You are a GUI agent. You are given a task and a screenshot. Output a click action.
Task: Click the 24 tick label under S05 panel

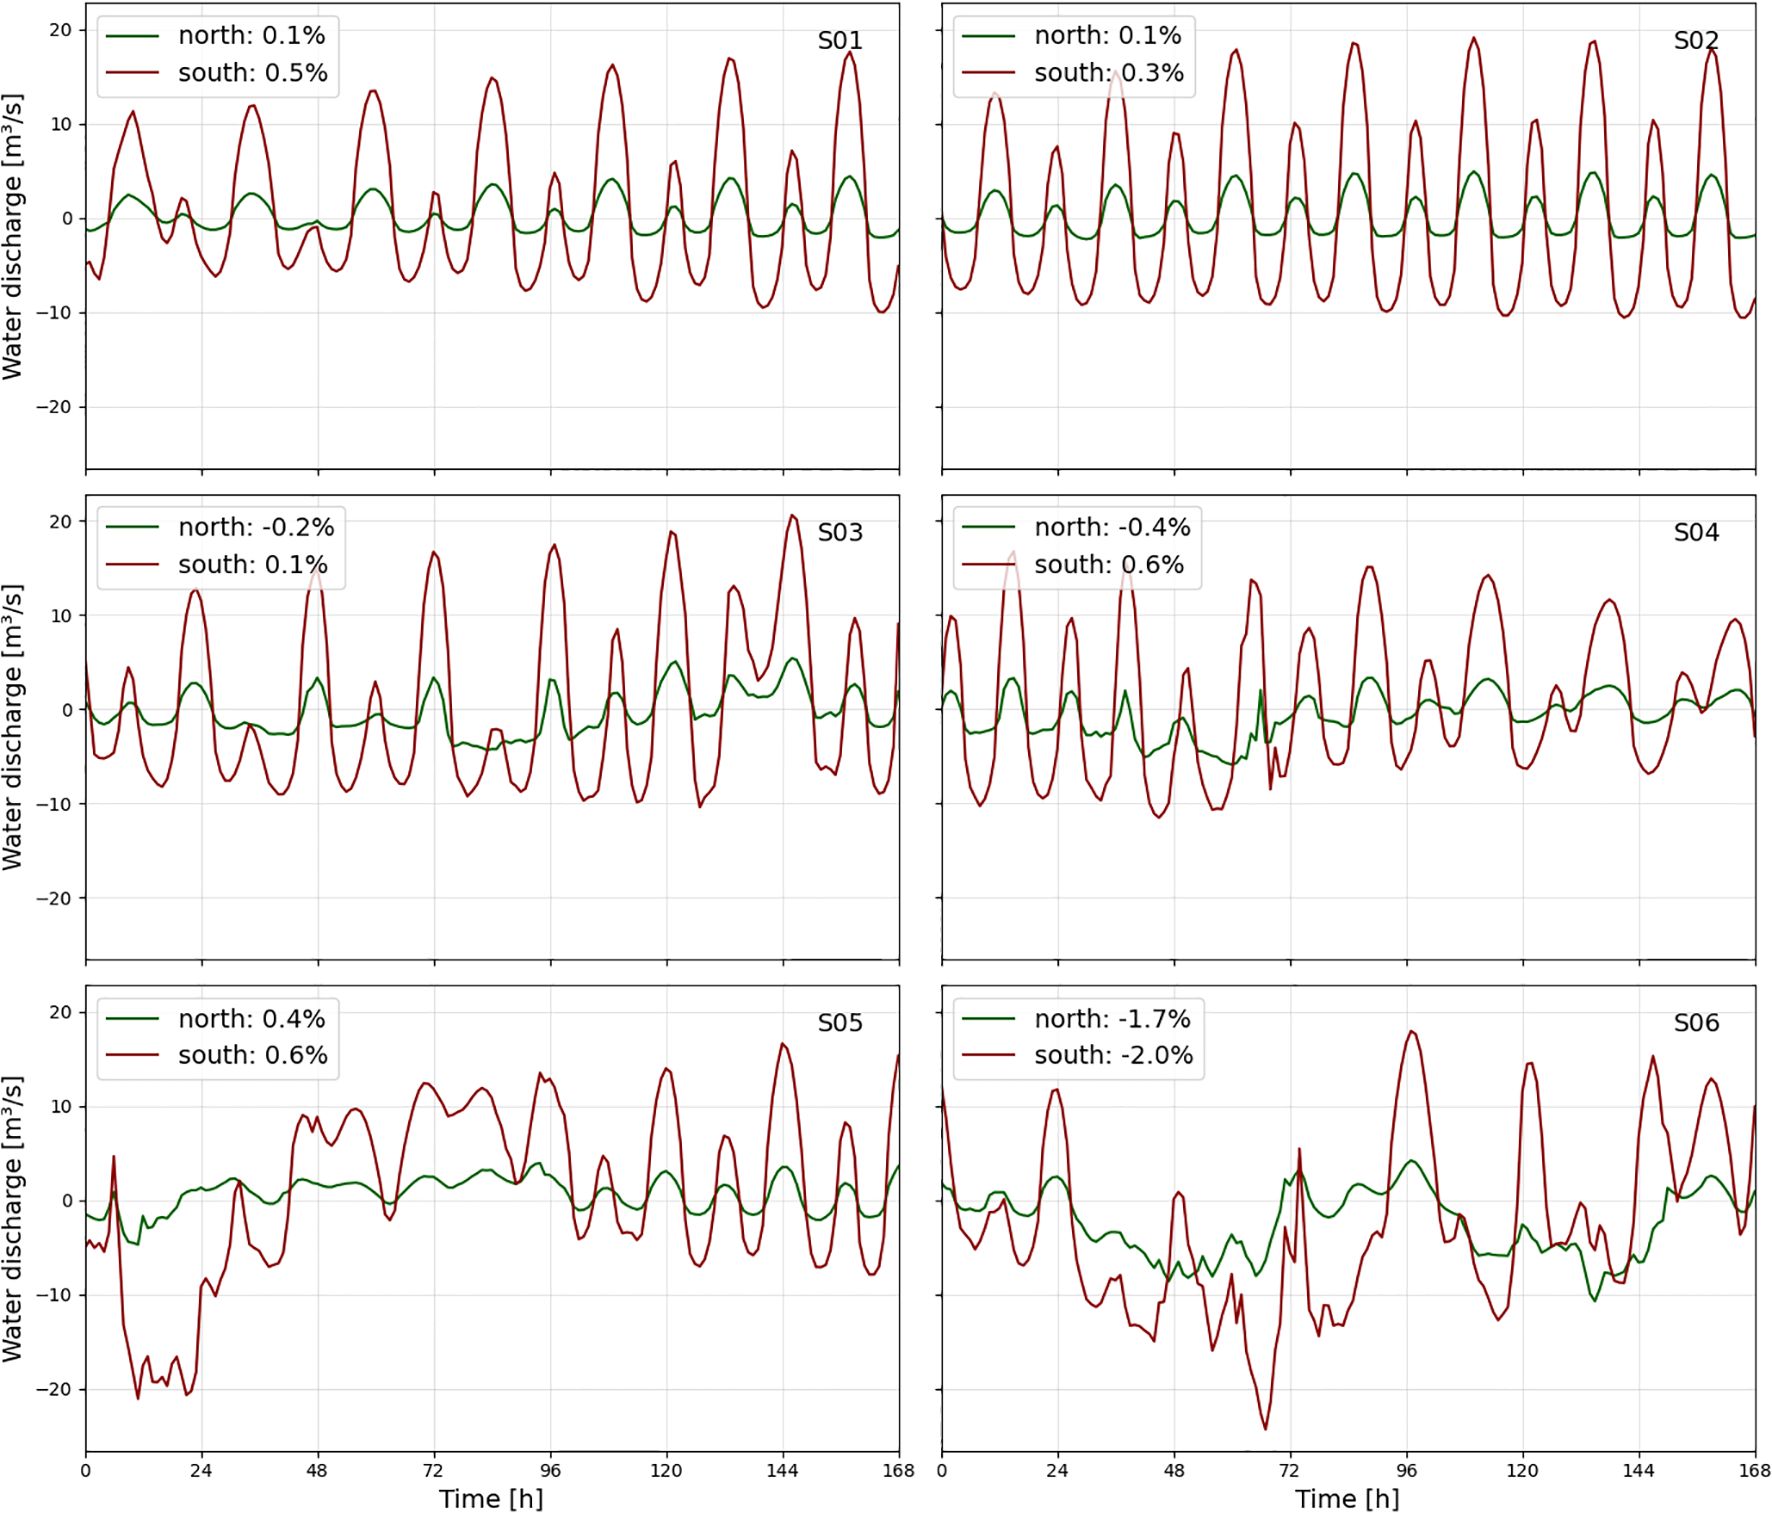(x=201, y=1470)
